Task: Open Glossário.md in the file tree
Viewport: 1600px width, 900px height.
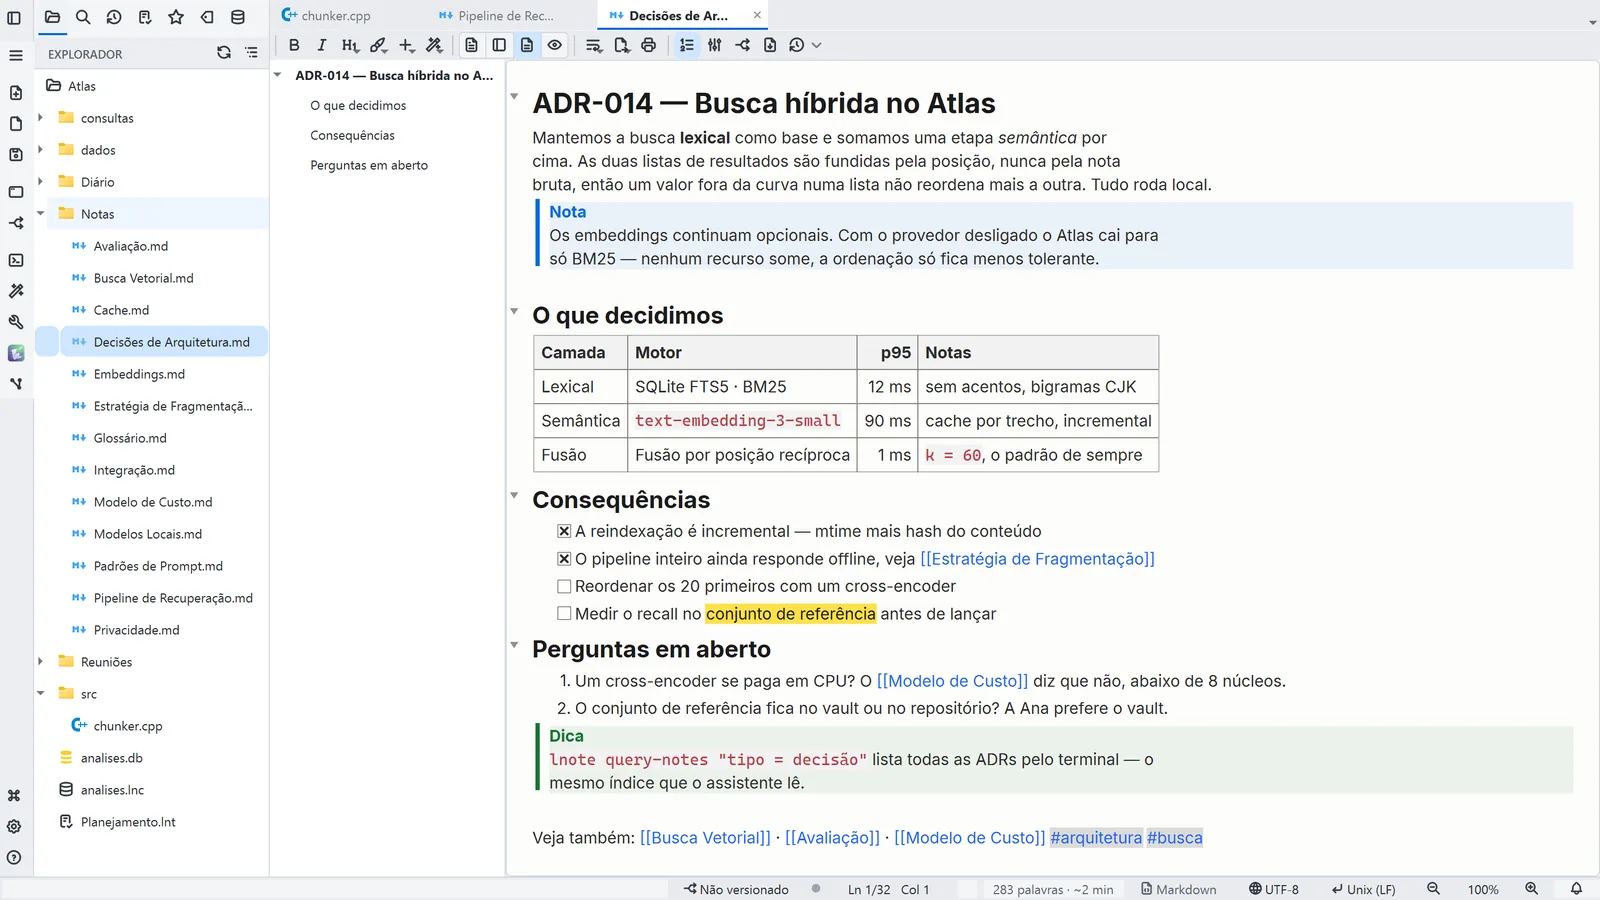Action: coord(130,438)
